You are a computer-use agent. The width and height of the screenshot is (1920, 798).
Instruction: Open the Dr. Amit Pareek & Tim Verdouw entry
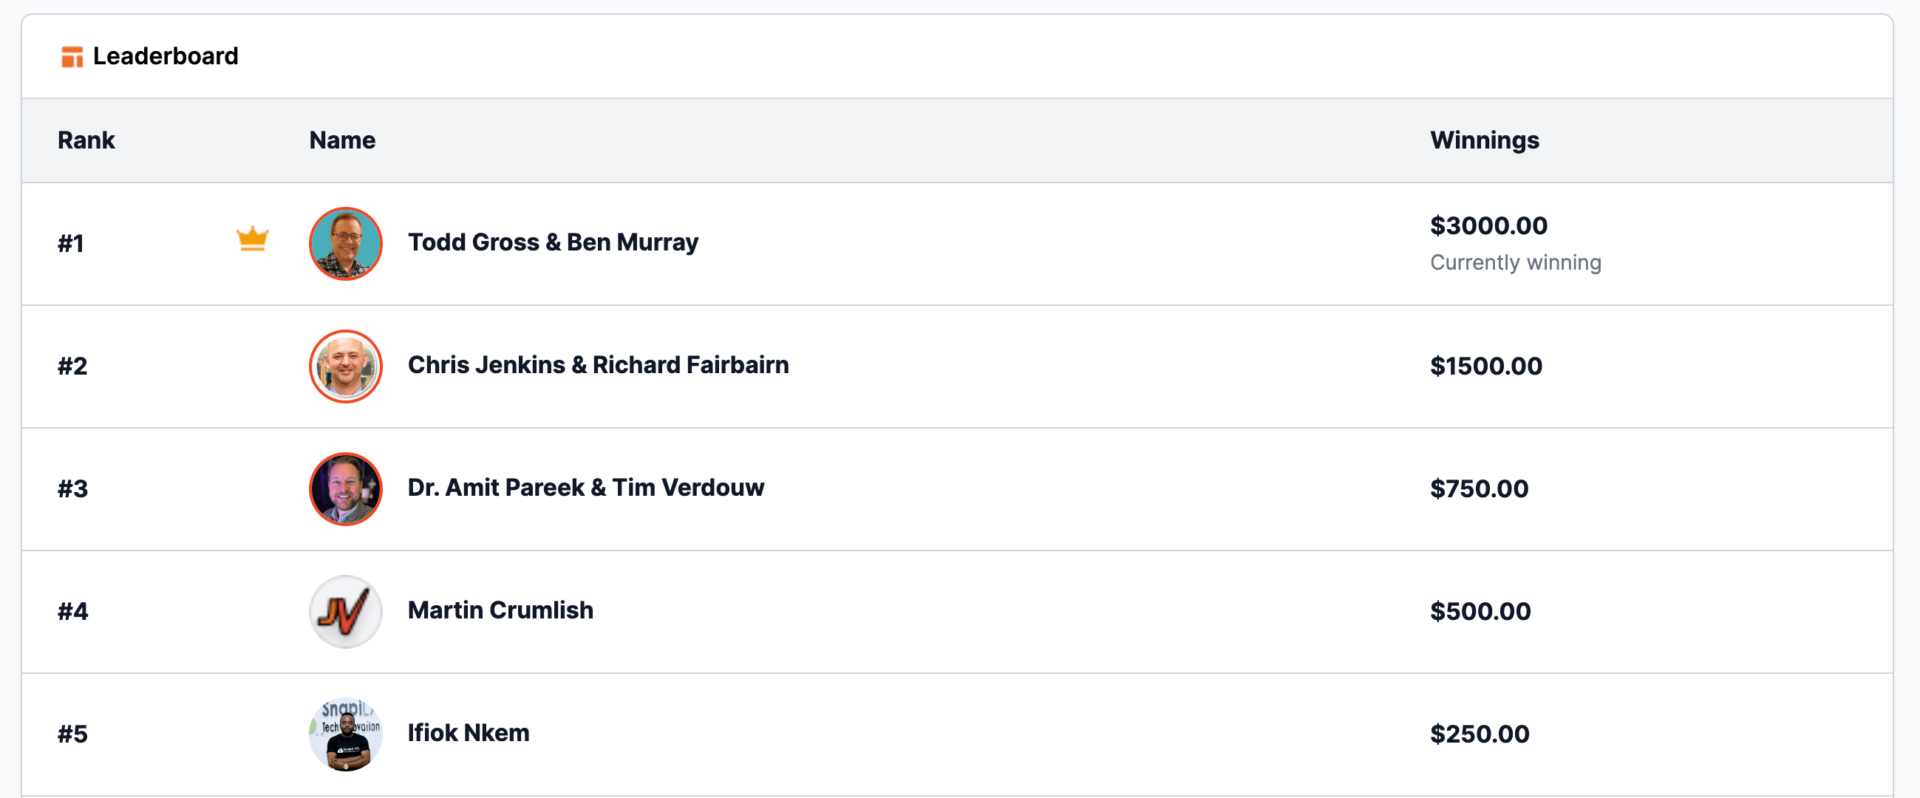click(586, 488)
